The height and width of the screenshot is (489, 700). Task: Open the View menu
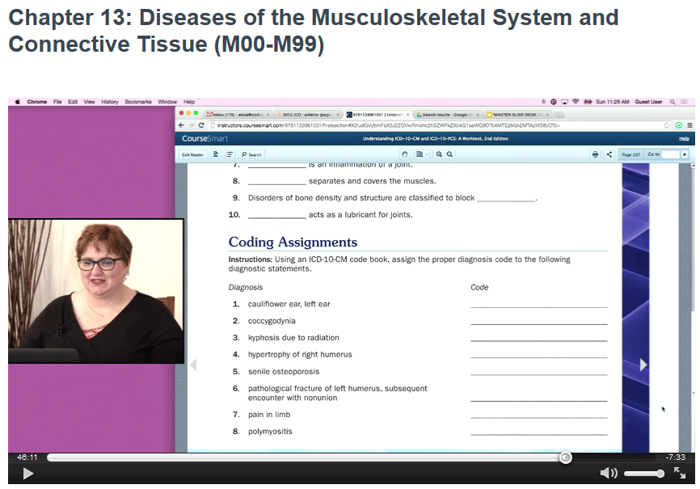89,102
